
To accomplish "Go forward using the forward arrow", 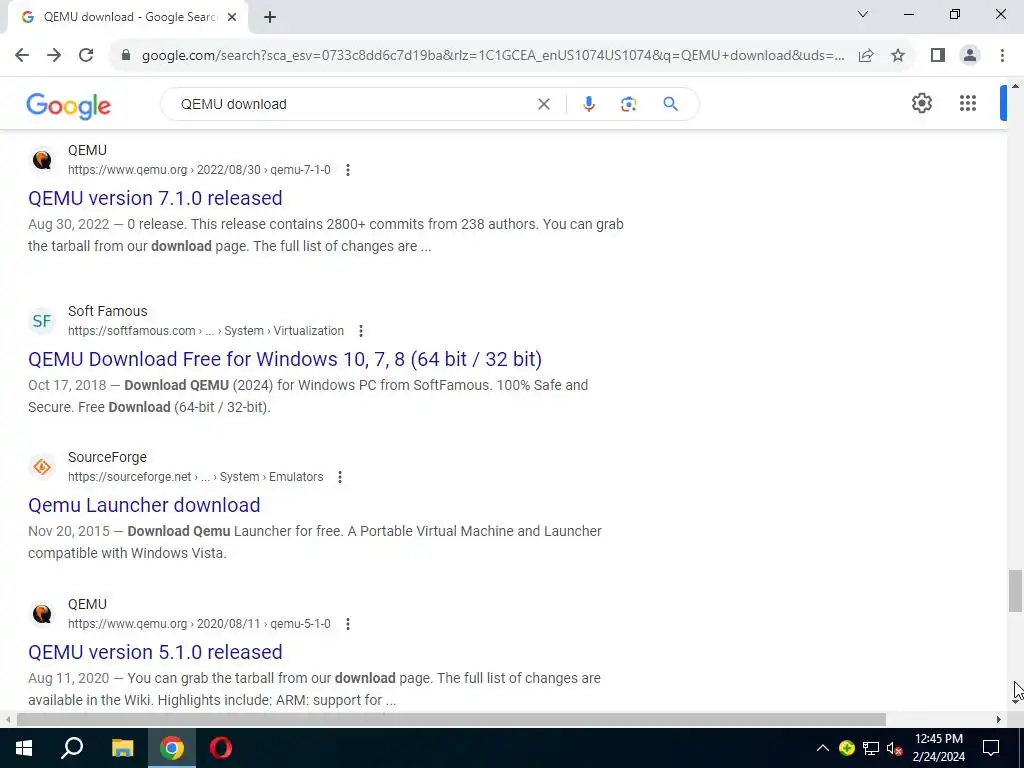I will 54,56.
